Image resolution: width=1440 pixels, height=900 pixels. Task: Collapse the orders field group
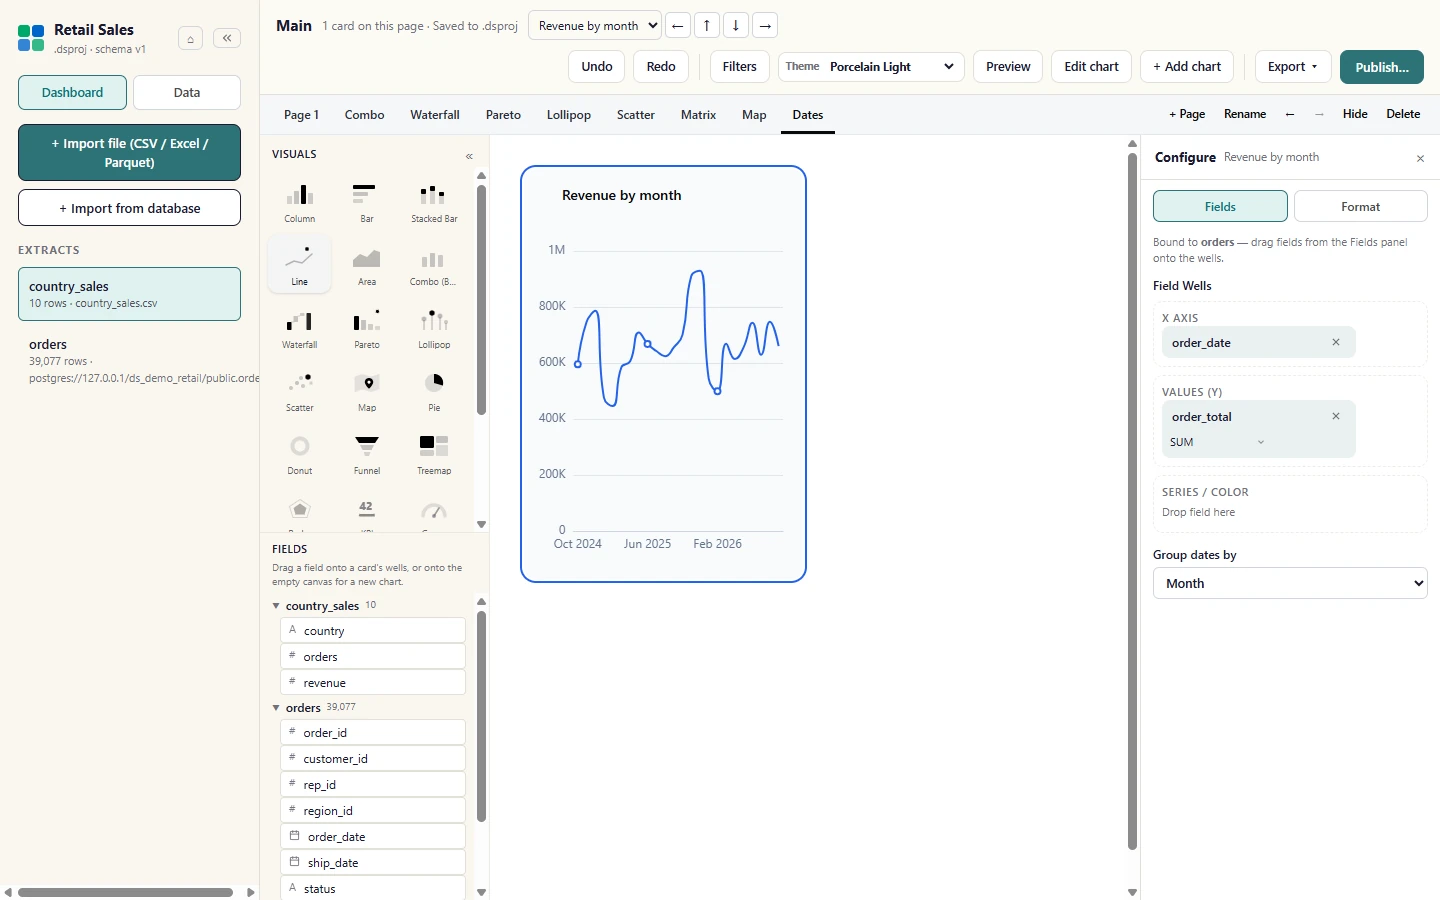point(276,707)
